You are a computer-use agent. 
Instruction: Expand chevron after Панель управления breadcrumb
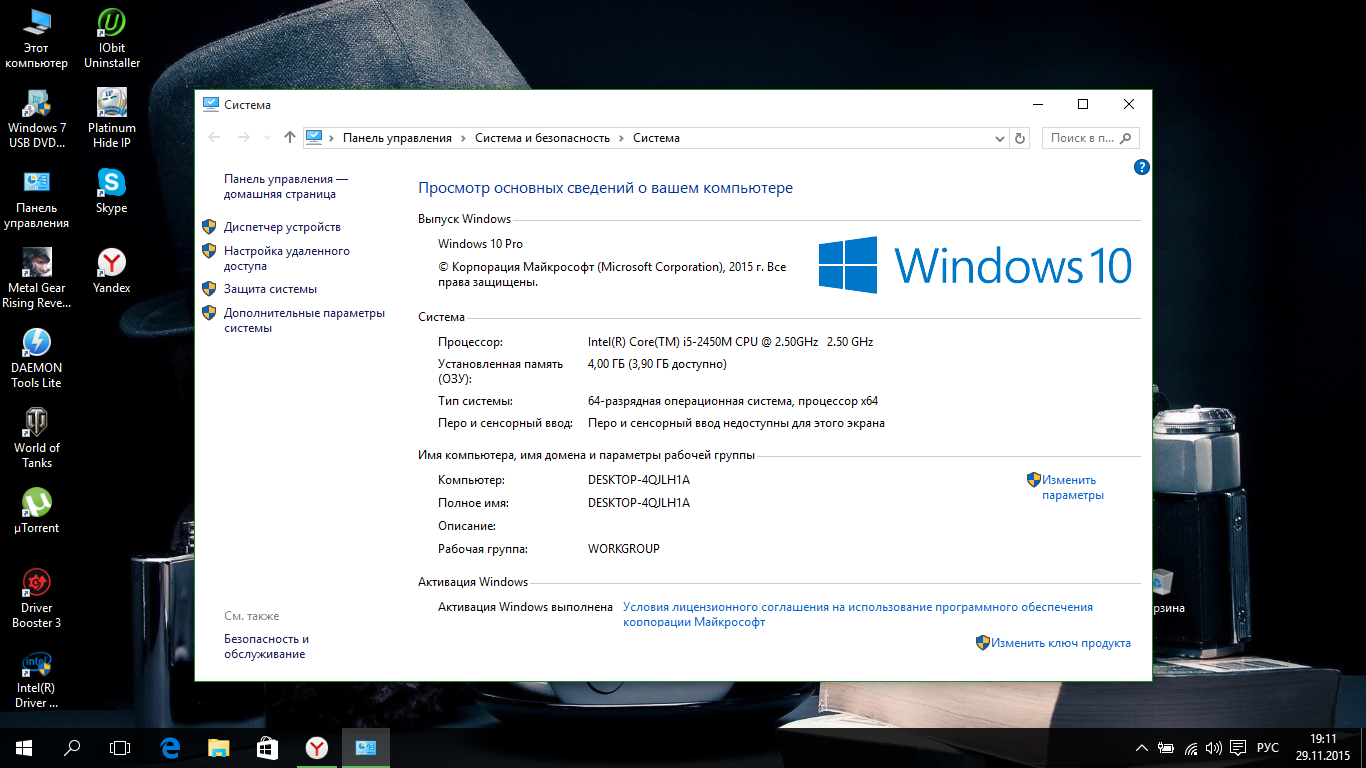point(463,138)
